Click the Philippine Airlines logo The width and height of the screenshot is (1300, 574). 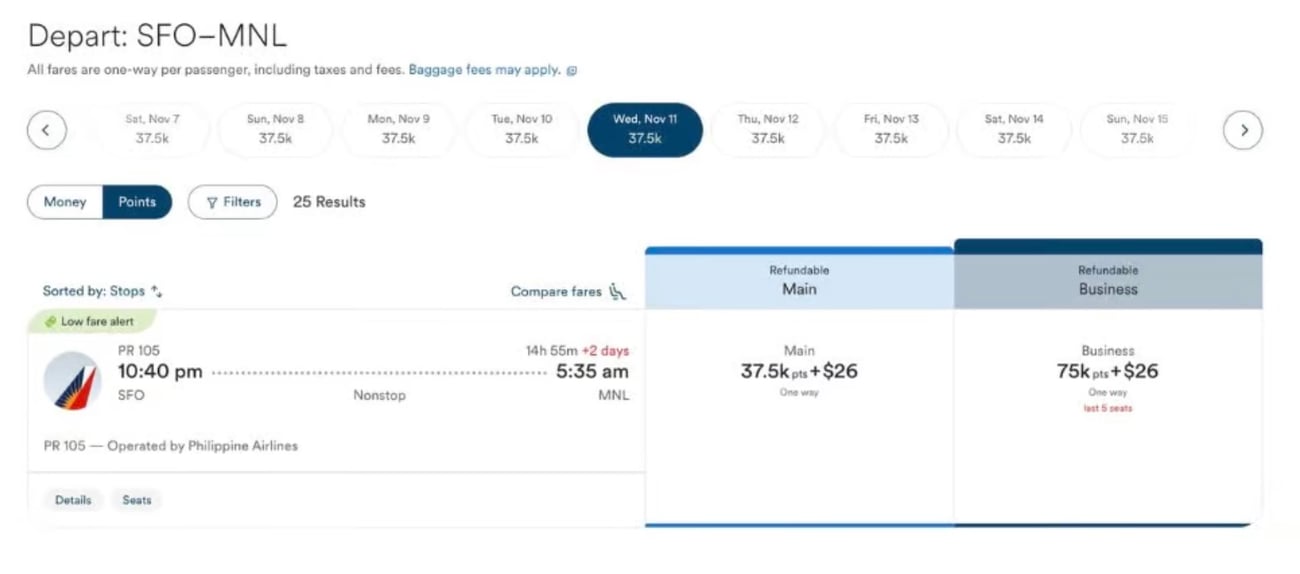(71, 381)
